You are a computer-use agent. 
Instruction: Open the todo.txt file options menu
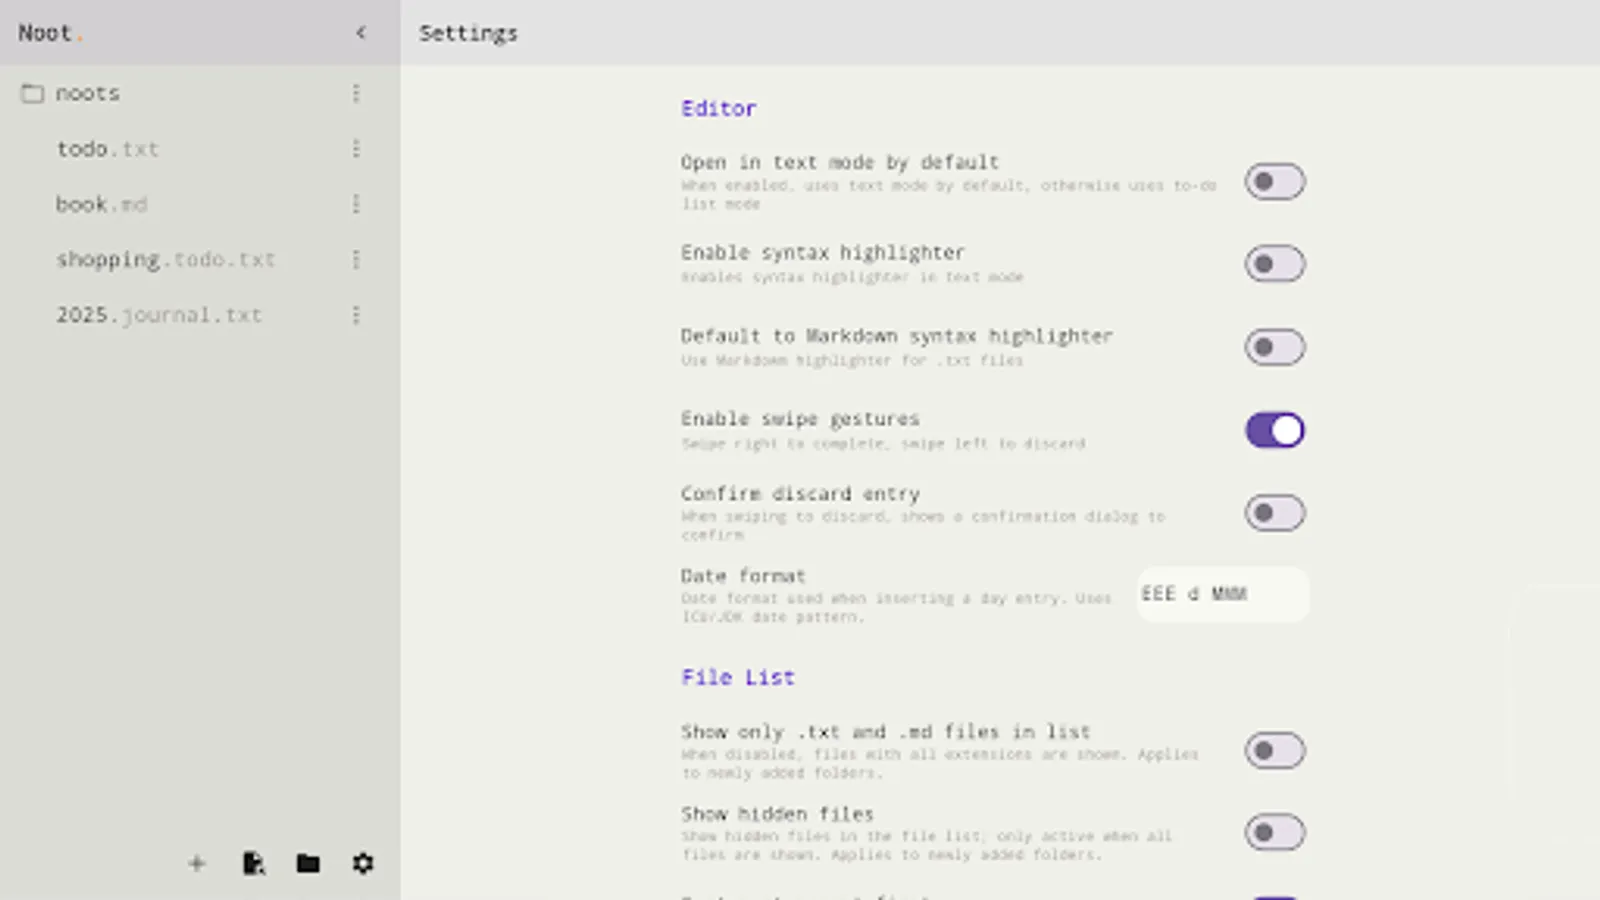point(356,149)
